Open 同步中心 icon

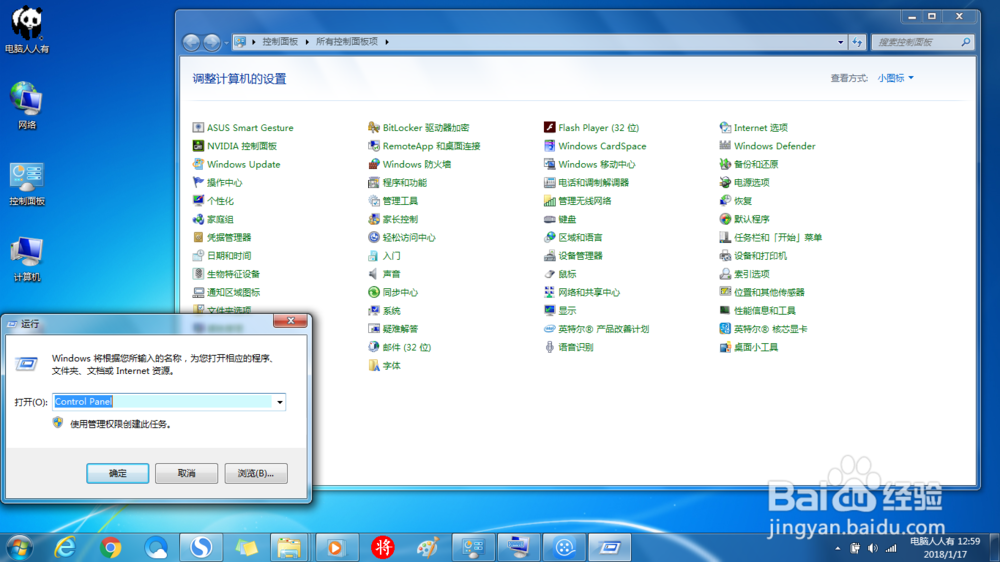click(x=374, y=292)
